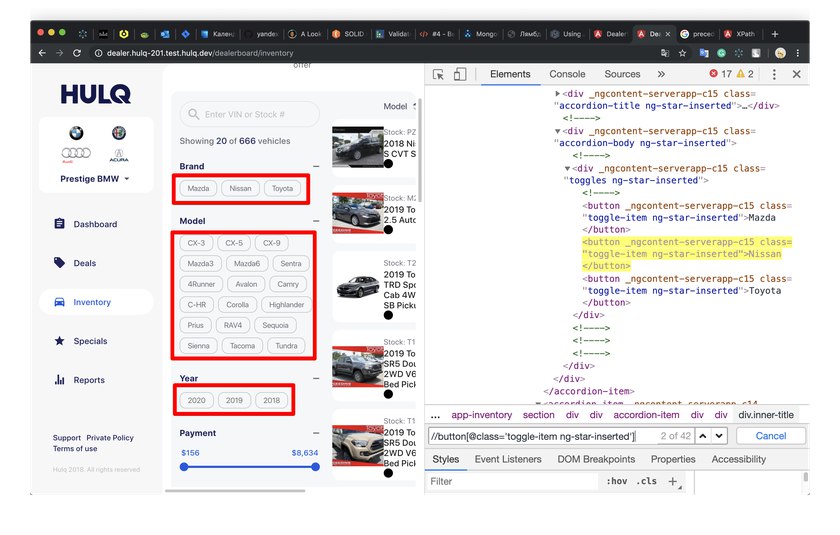The image size is (840, 535).
Task: Toggle the CX-5 model filter
Action: [x=234, y=243]
